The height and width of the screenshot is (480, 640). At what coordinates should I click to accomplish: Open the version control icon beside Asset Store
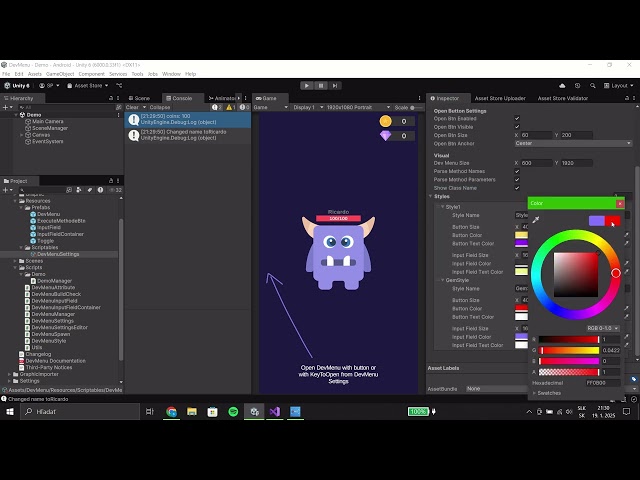[x=119, y=86]
